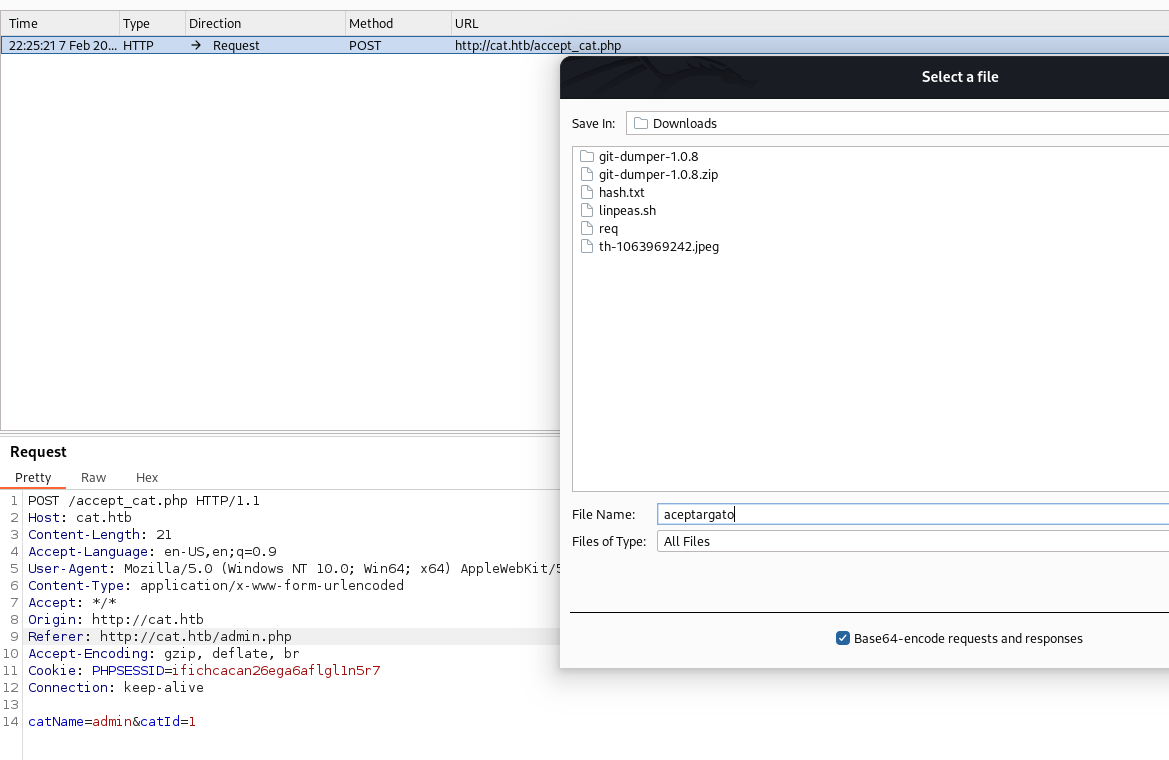This screenshot has width=1169, height=760.
Task: Click the catName=admin body parameter
Action: (80, 721)
